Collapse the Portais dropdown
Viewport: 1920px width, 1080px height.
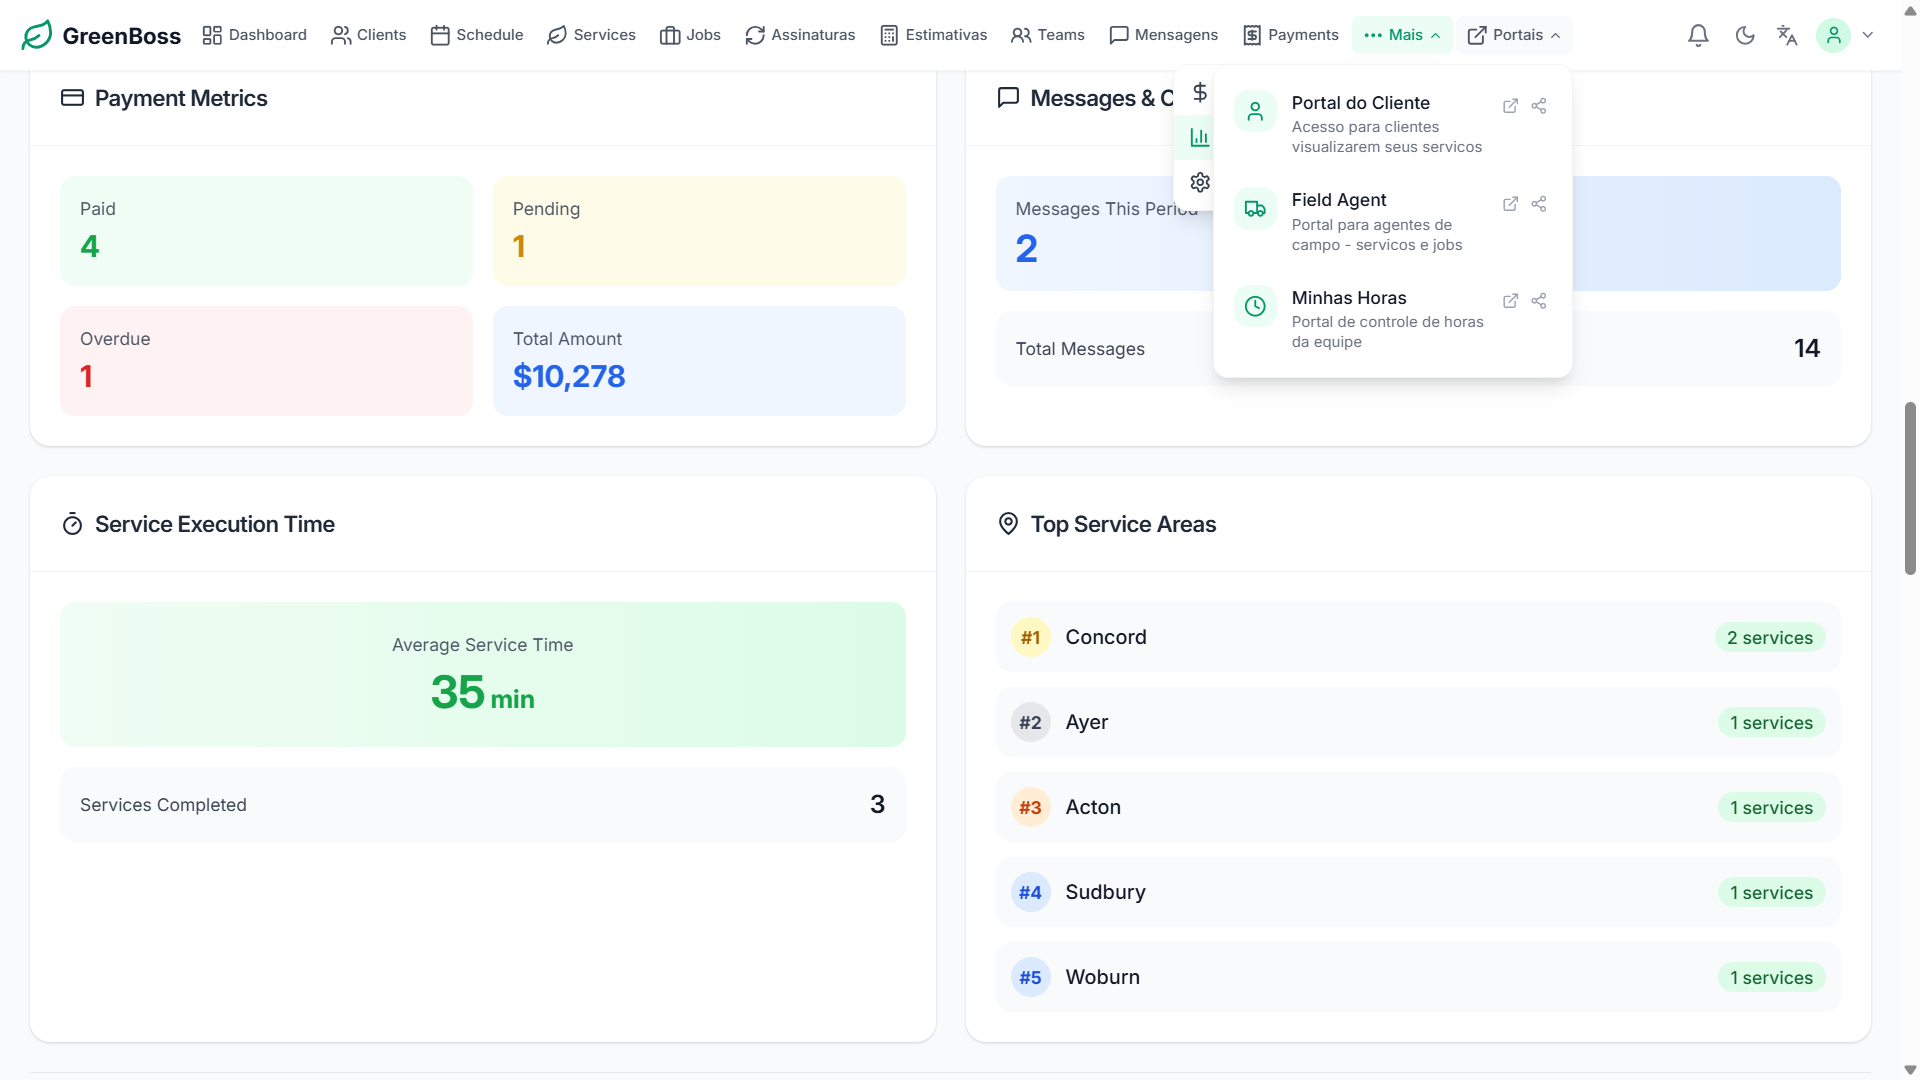pyautogui.click(x=1555, y=35)
